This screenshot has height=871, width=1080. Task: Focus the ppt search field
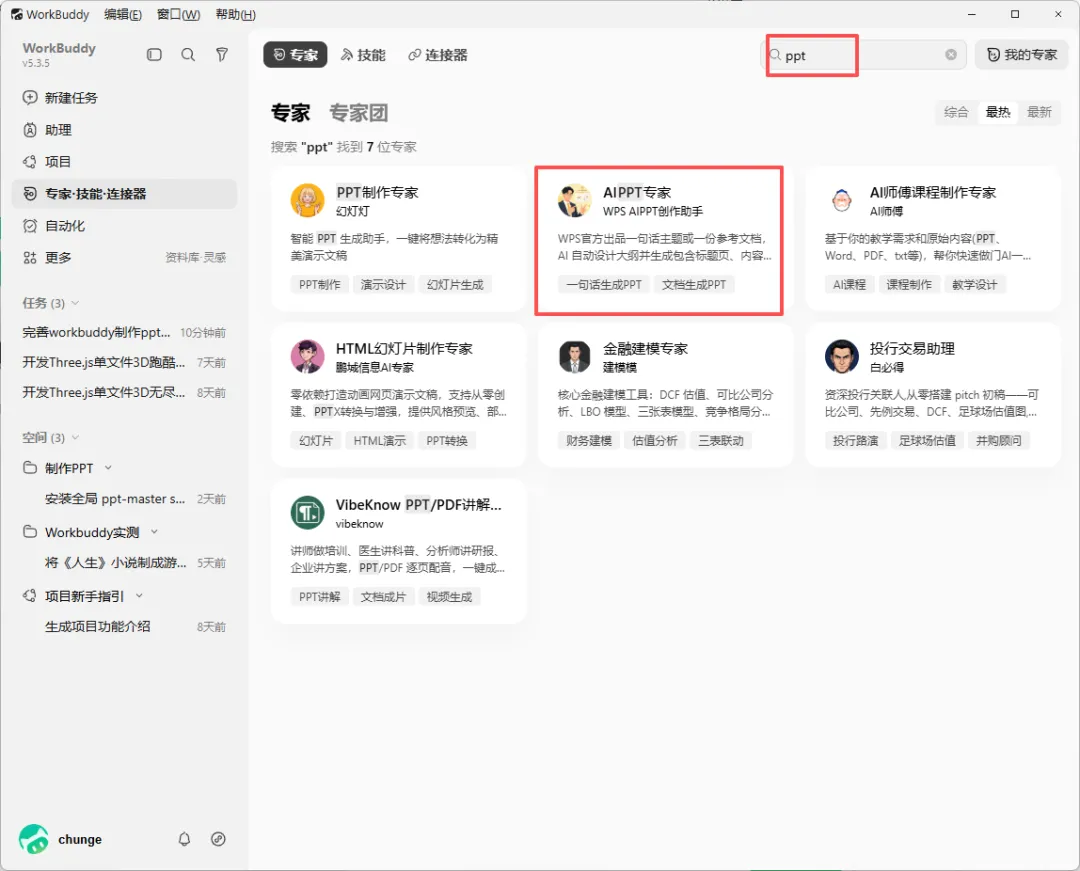[864, 55]
